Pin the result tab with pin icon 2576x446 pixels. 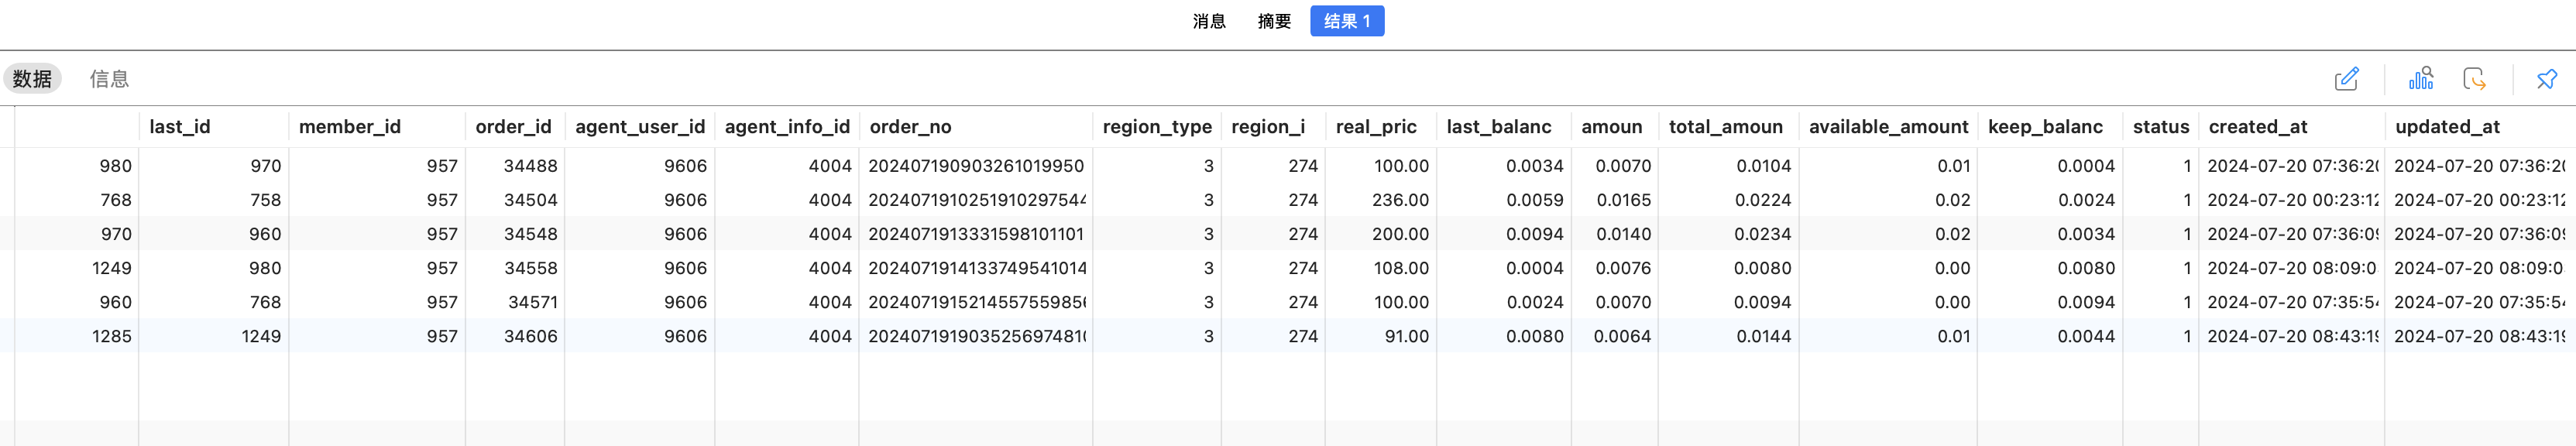(x=2546, y=79)
